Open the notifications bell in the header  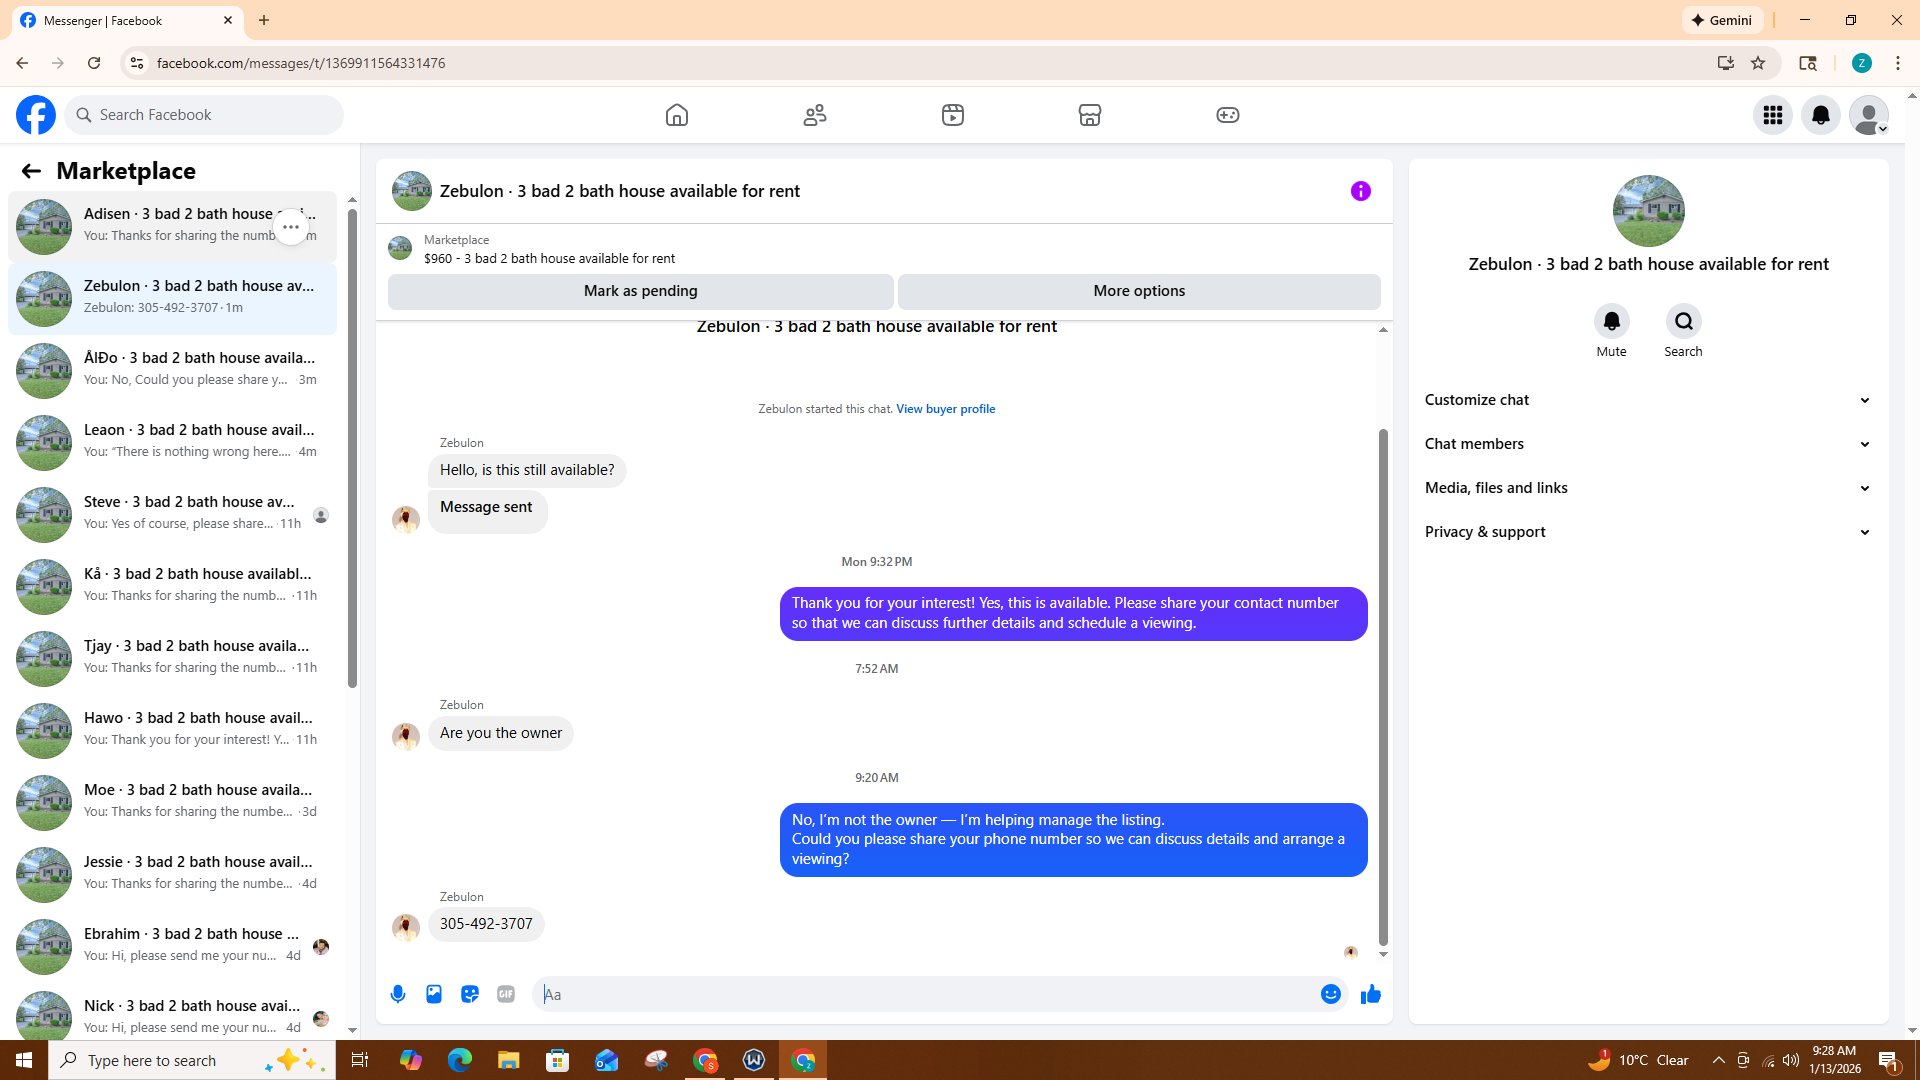click(x=1820, y=115)
